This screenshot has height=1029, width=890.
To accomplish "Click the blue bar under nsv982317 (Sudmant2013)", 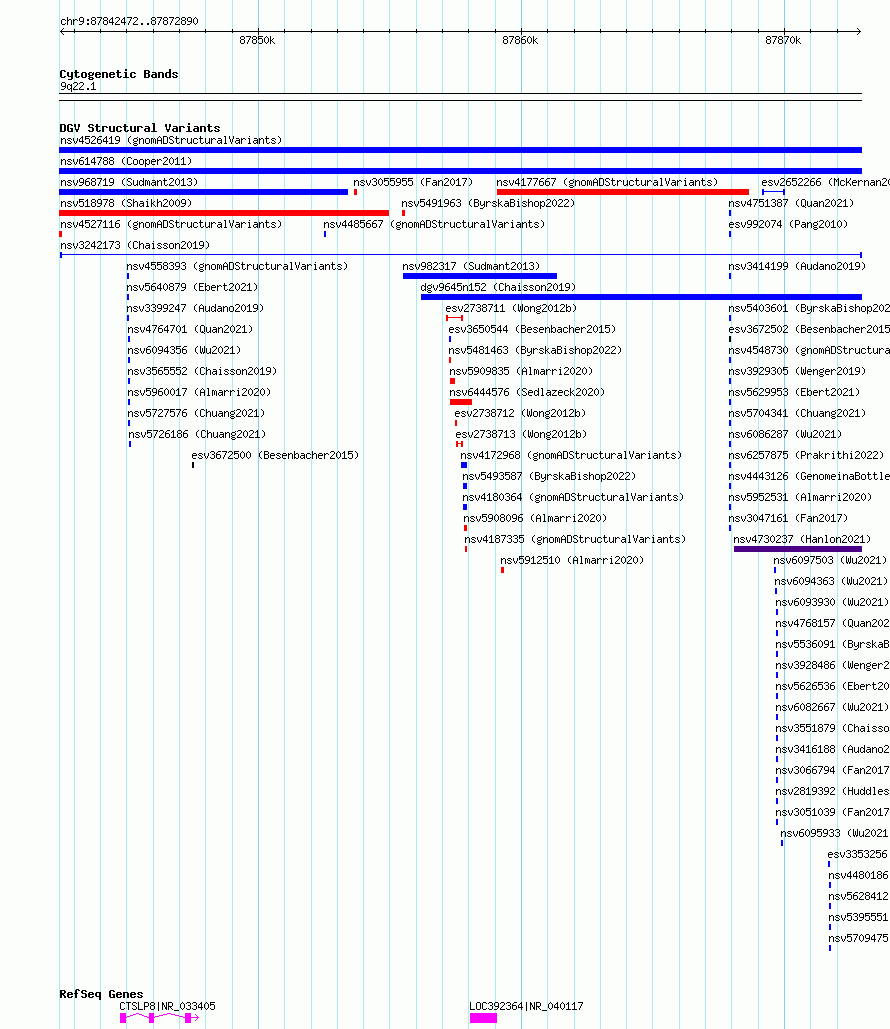I will (480, 276).
